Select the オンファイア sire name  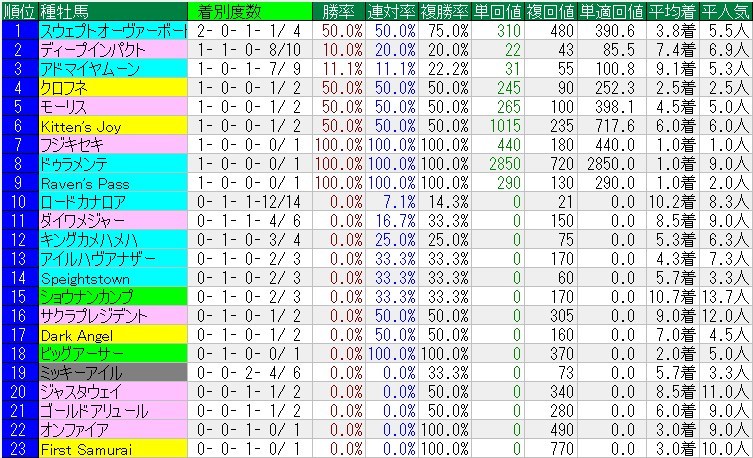coord(113,430)
